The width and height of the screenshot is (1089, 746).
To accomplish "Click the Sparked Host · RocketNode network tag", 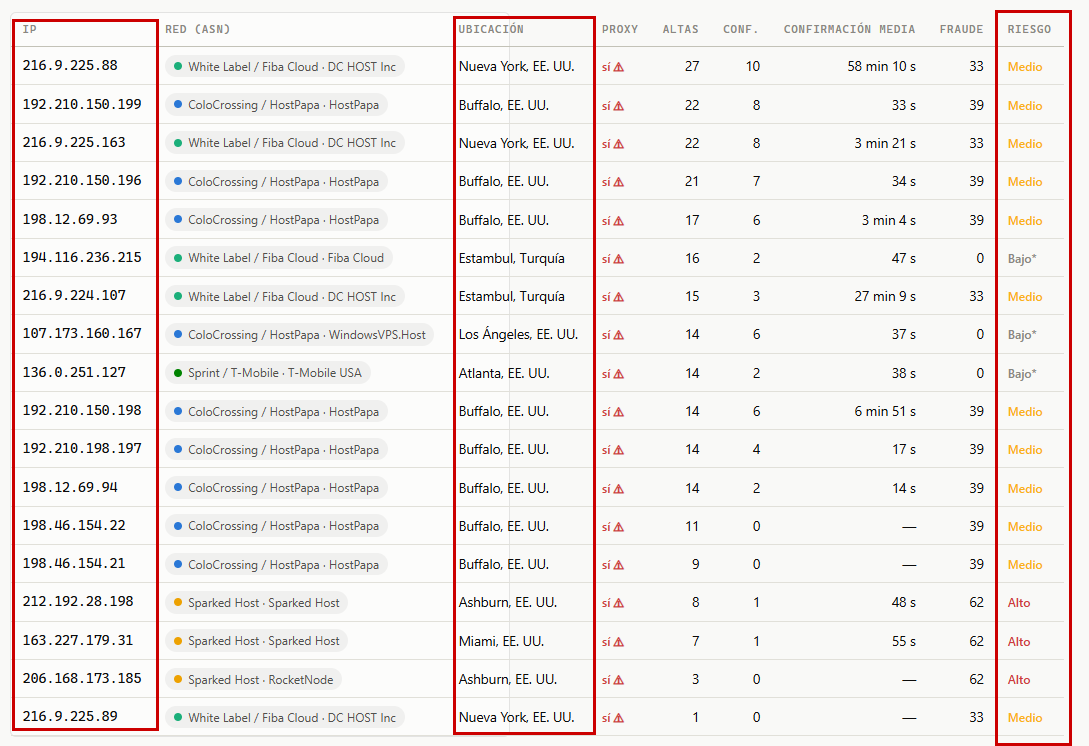I will coord(254,679).
